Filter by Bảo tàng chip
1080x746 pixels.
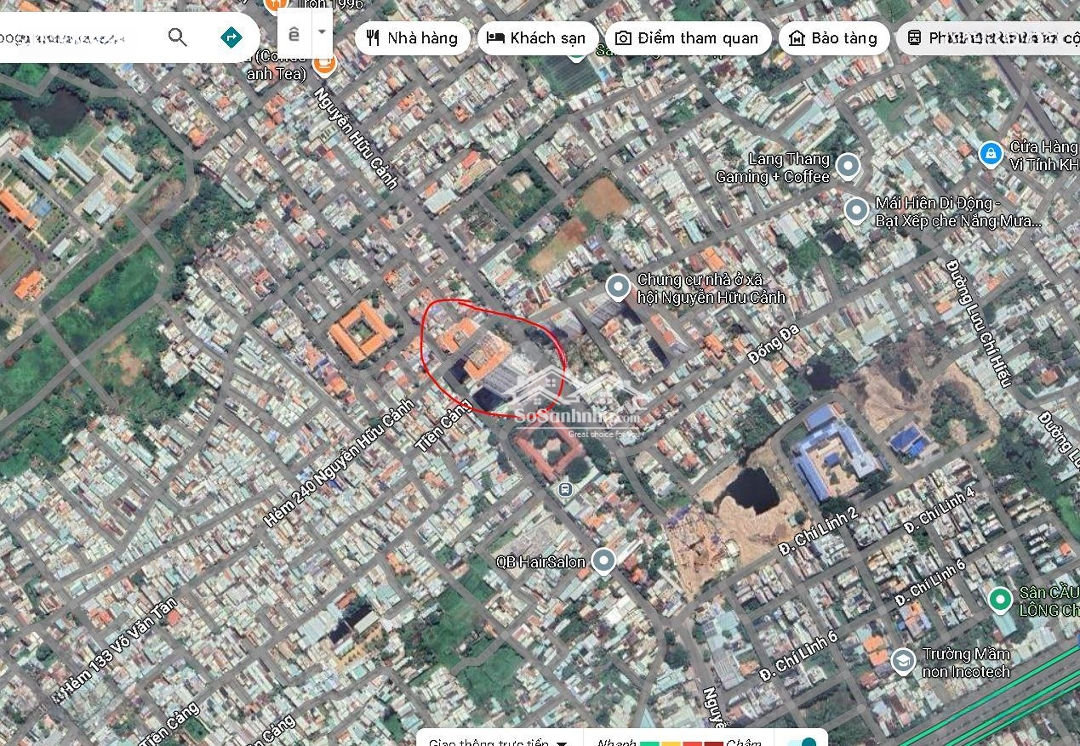(833, 38)
